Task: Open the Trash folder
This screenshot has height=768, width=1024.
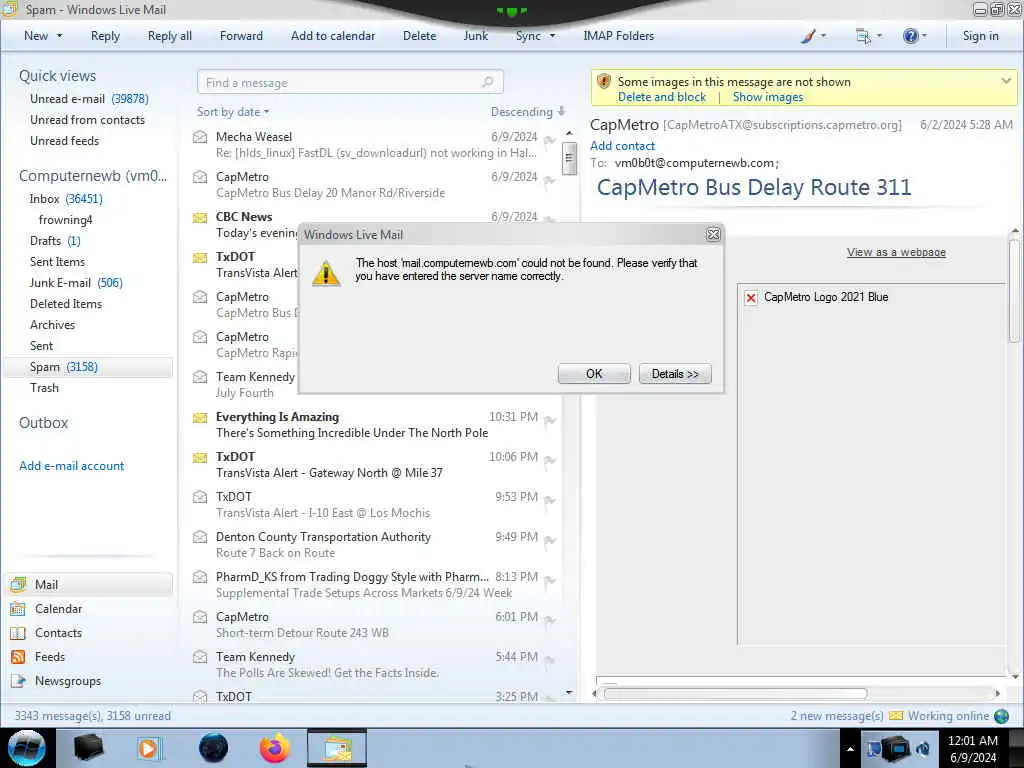Action: pos(44,387)
